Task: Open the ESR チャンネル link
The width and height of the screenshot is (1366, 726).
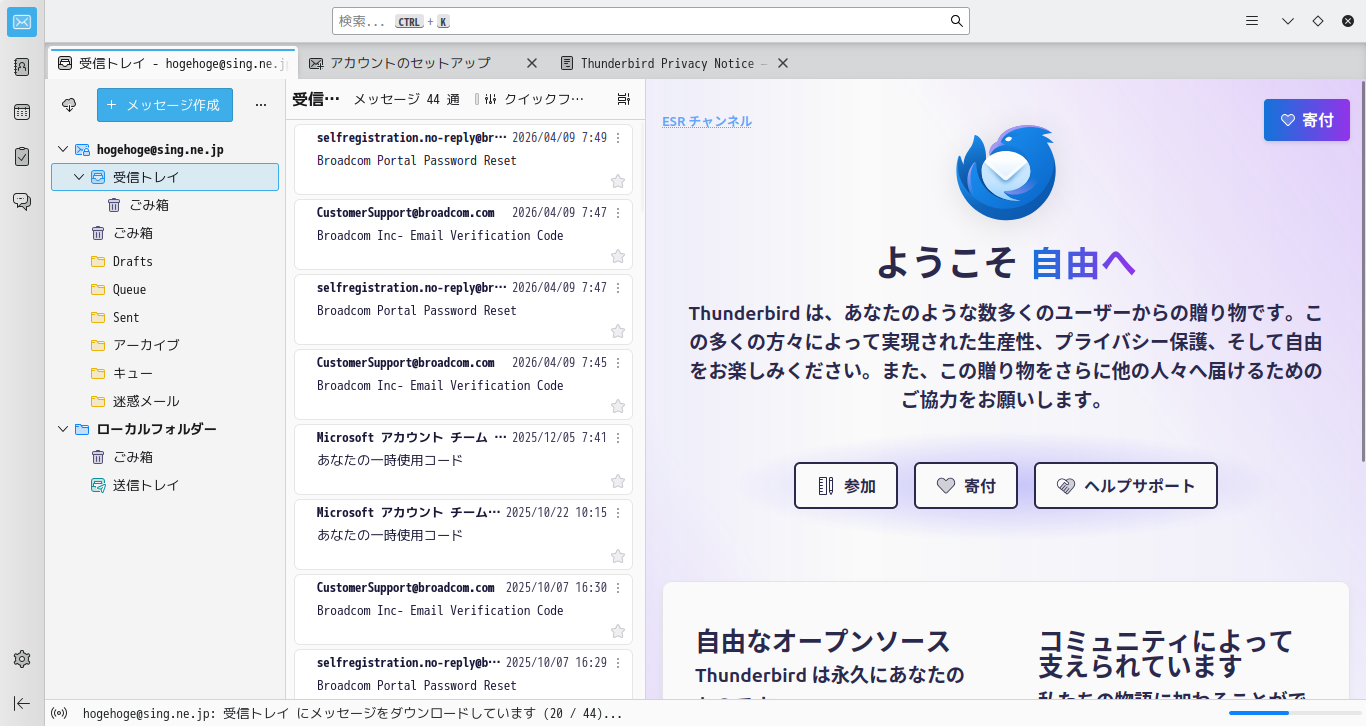Action: 707,121
